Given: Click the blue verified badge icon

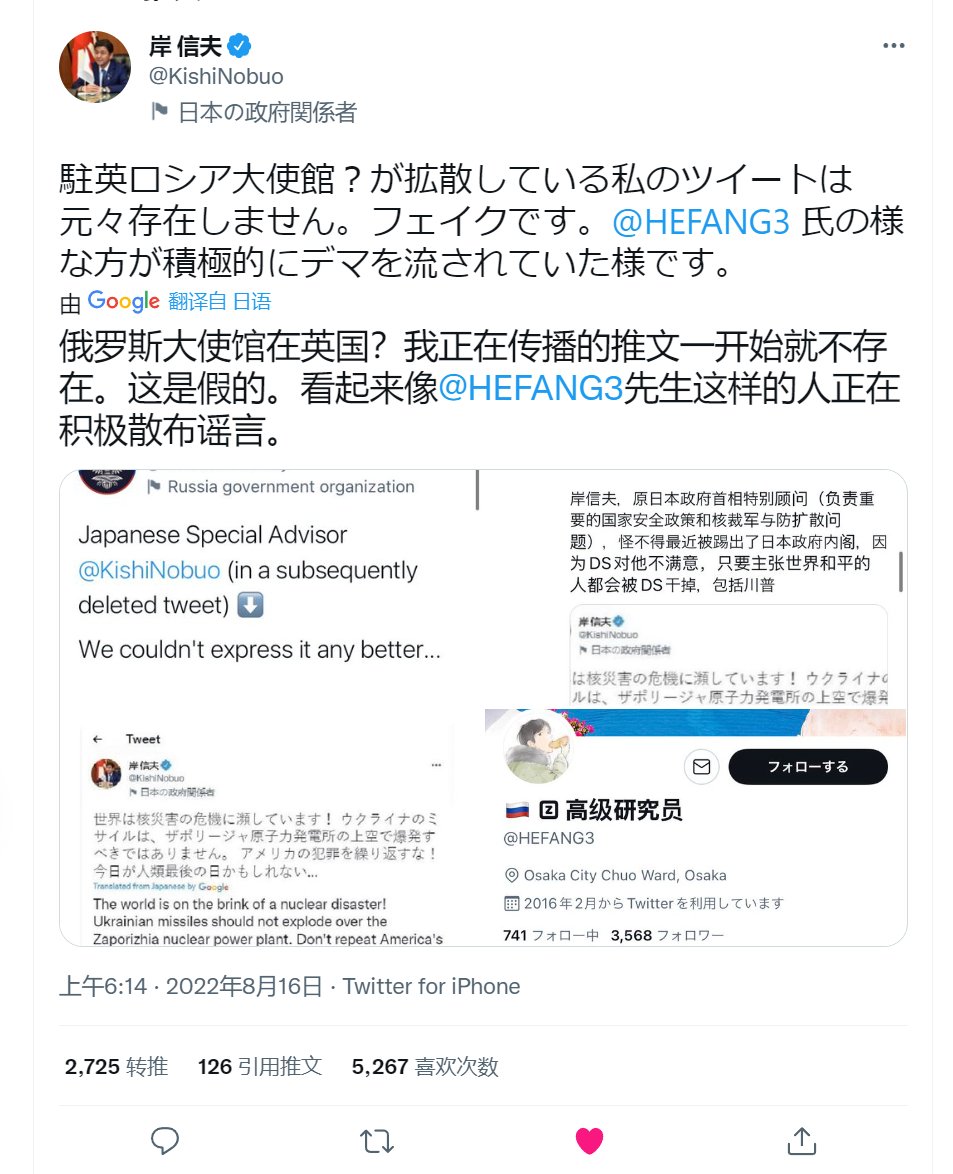Looking at the screenshot, I should tap(239, 46).
